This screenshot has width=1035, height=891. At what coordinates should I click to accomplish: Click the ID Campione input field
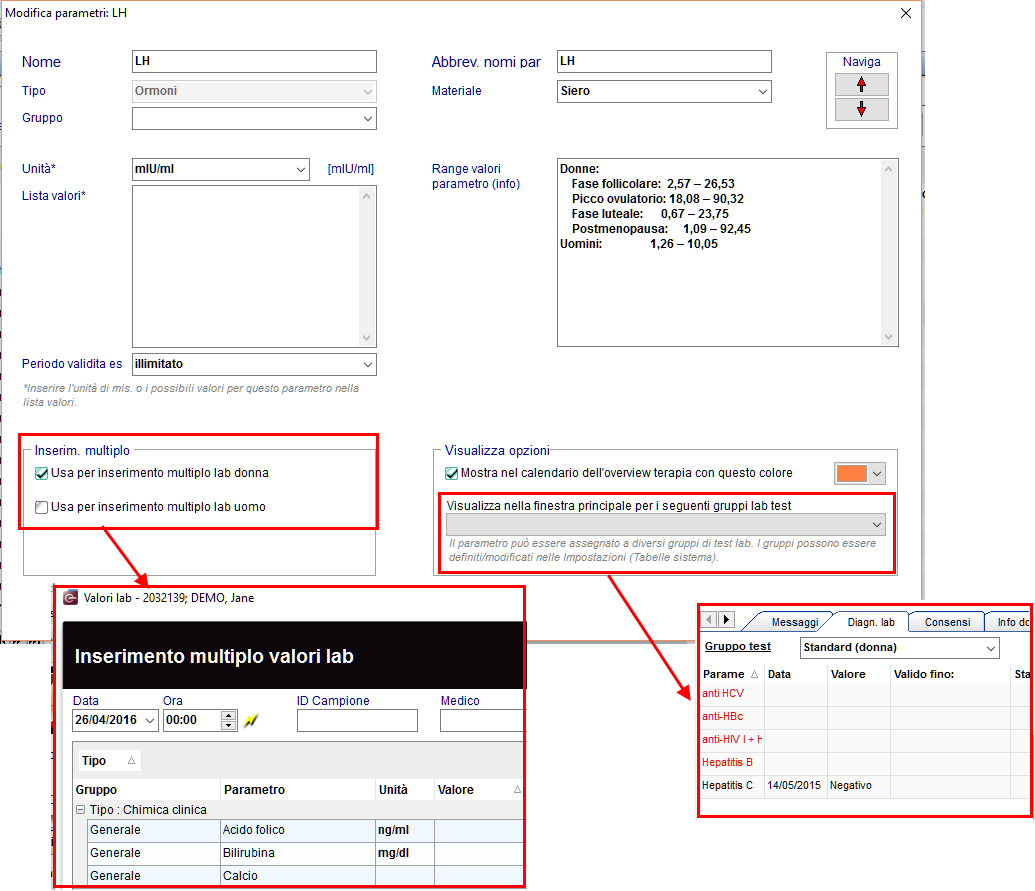(357, 720)
